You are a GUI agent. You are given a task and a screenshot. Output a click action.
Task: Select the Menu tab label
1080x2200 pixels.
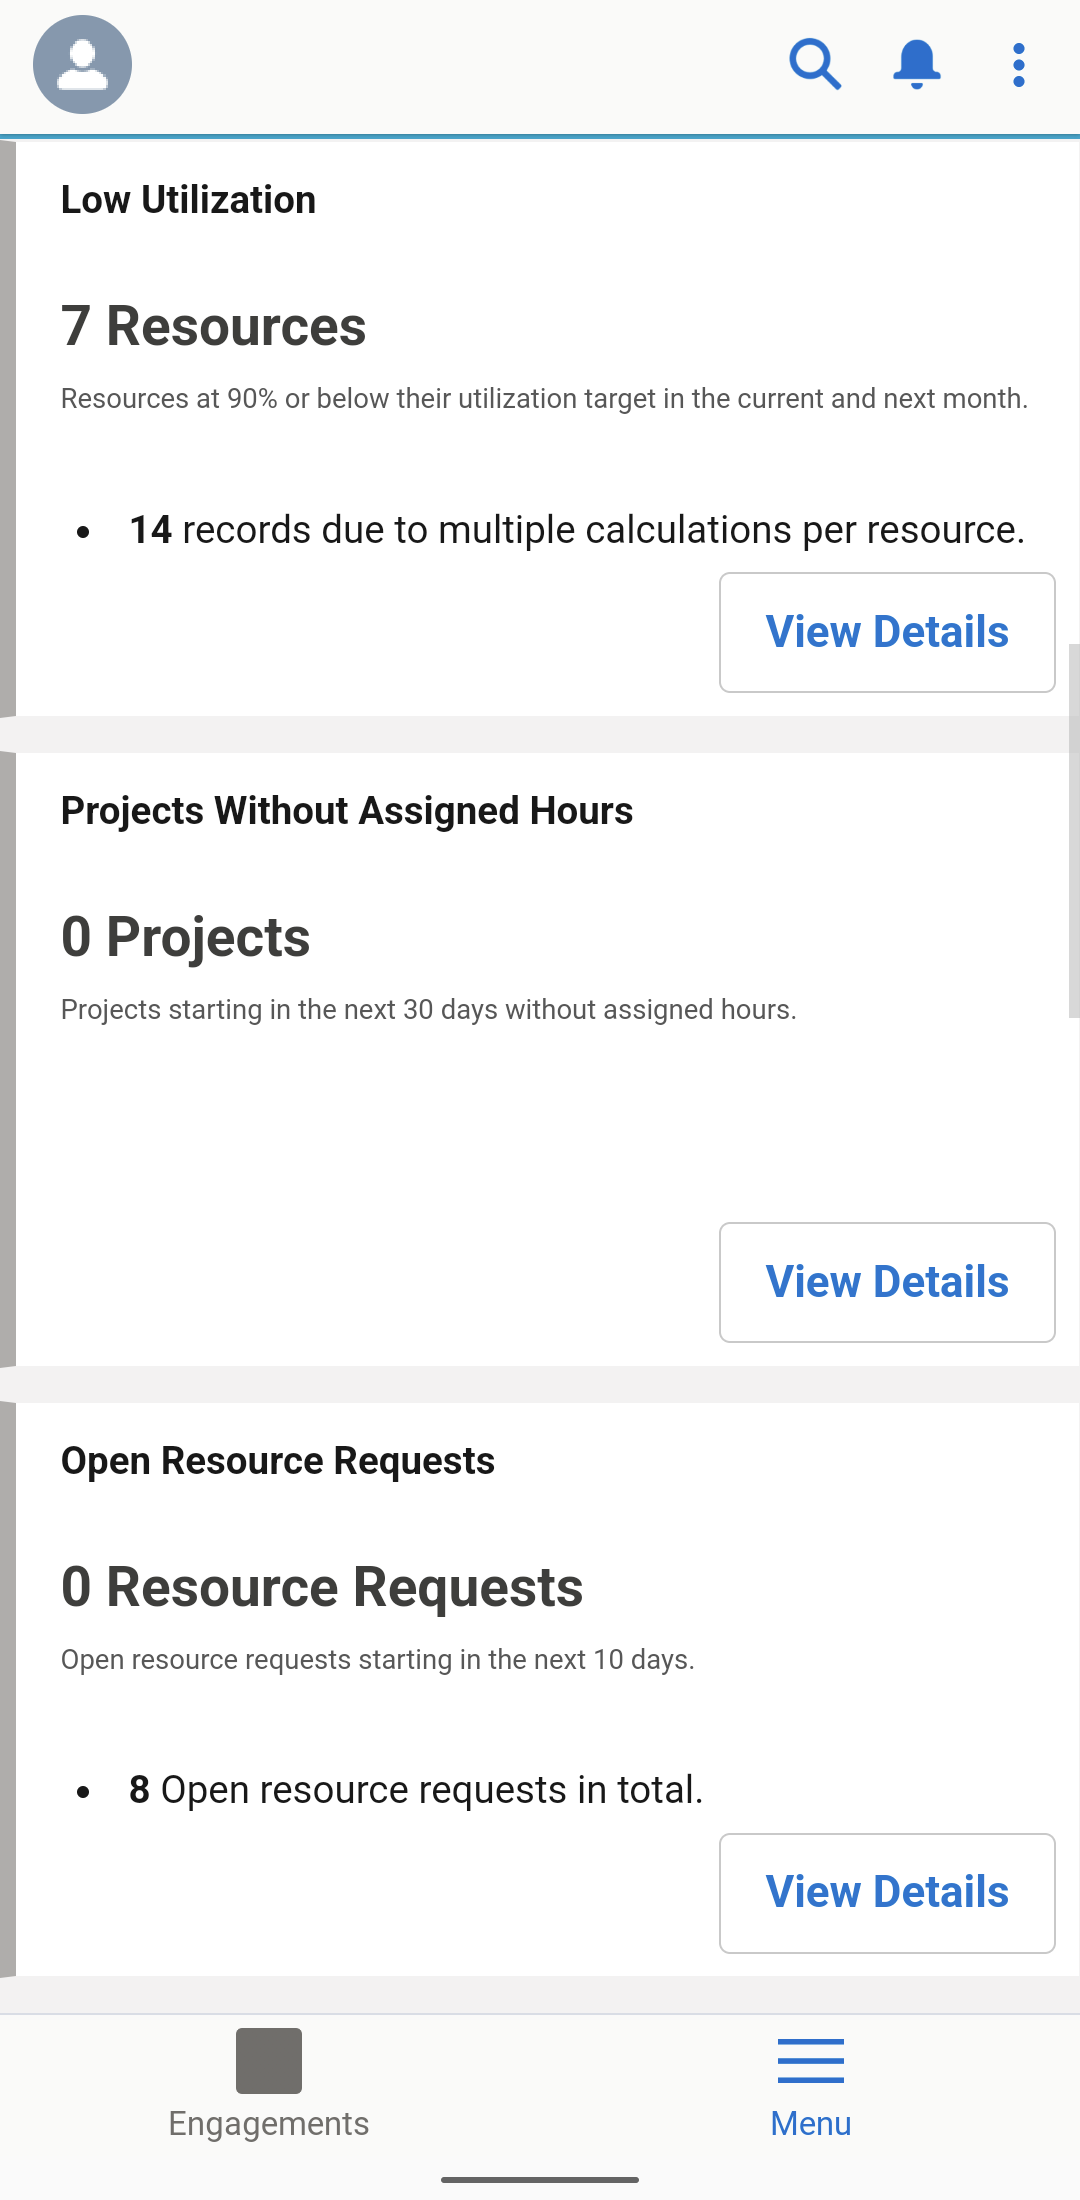[810, 2123]
